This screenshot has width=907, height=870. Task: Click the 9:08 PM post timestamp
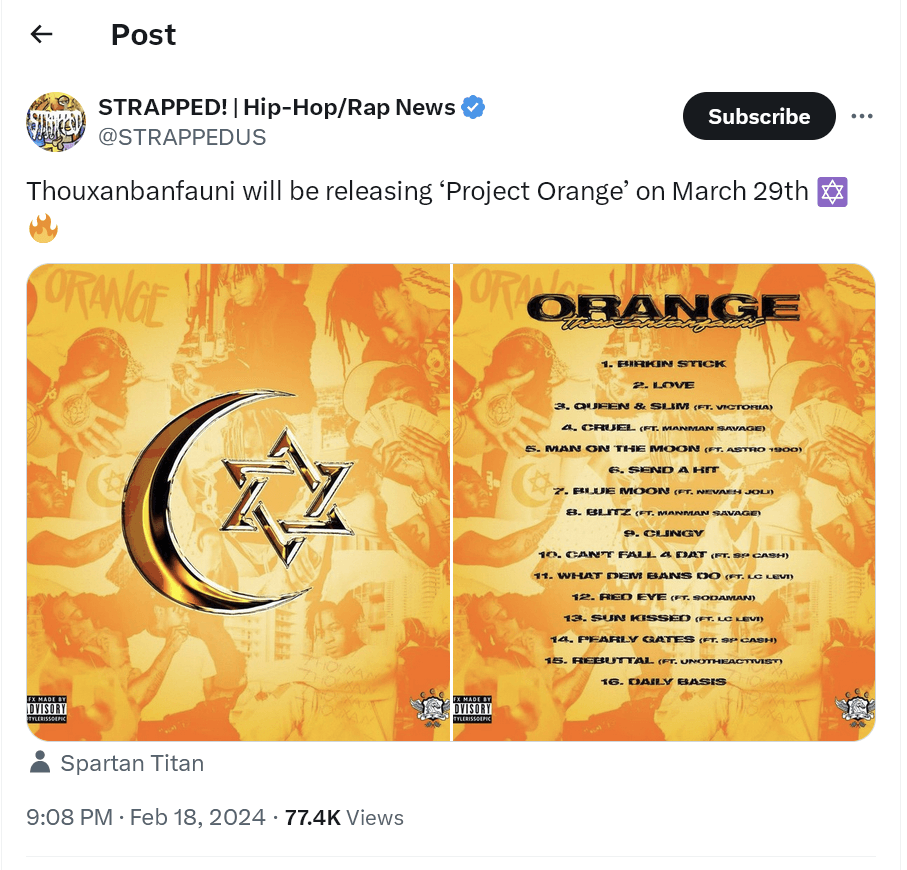pyautogui.click(x=69, y=817)
